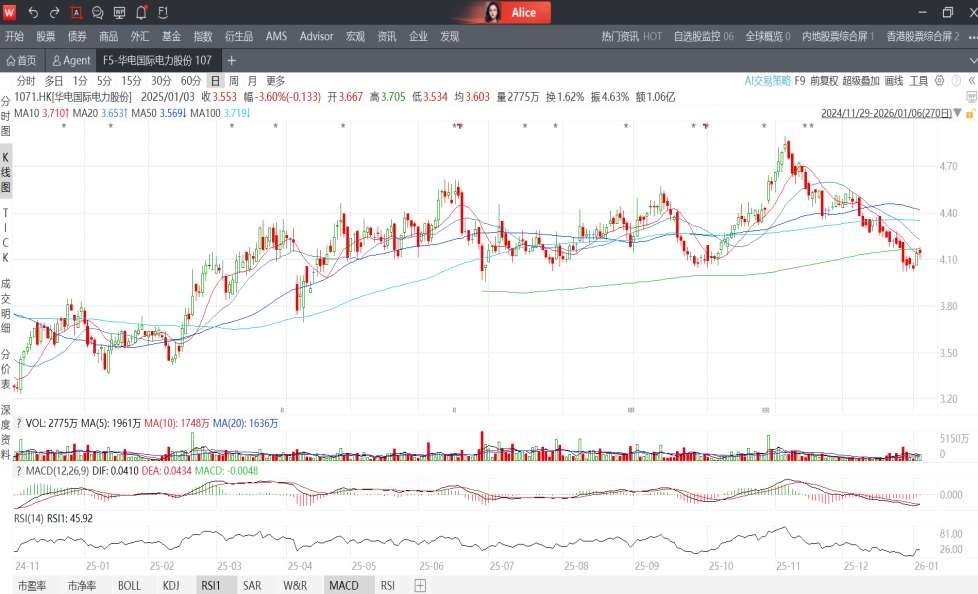
Task: Click the redo arrow in title bar
Action: point(55,12)
